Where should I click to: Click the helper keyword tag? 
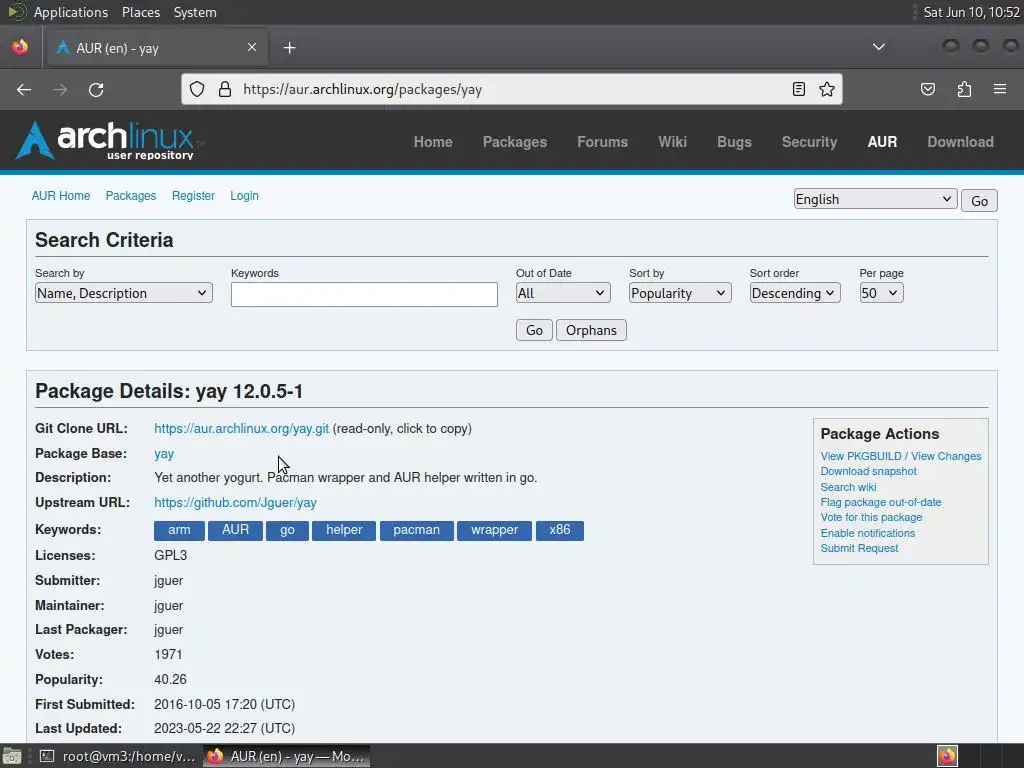(344, 530)
